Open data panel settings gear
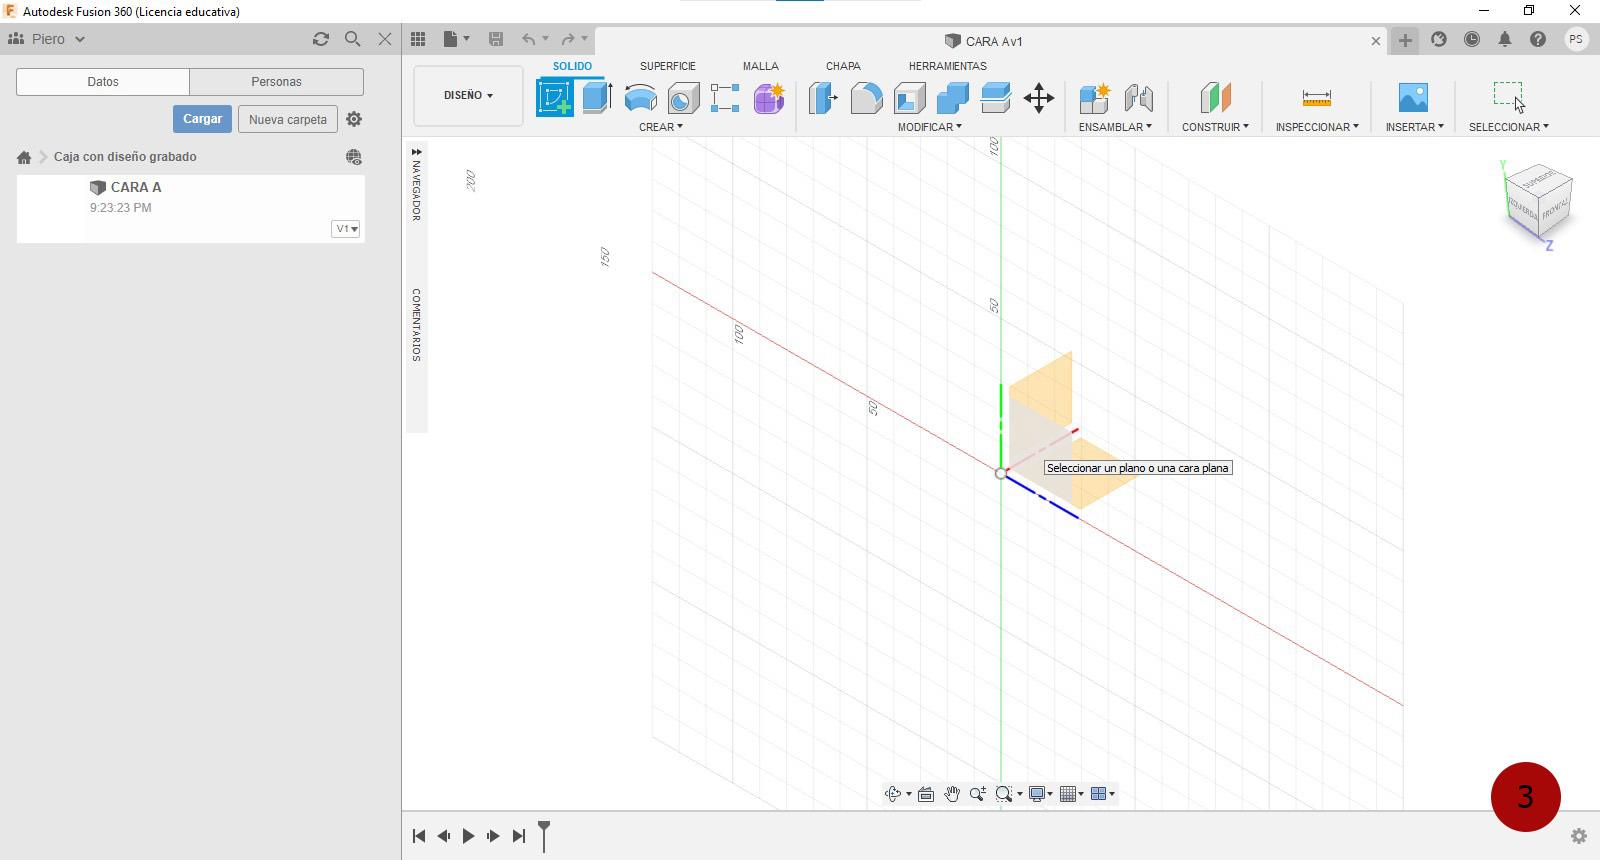 point(354,119)
